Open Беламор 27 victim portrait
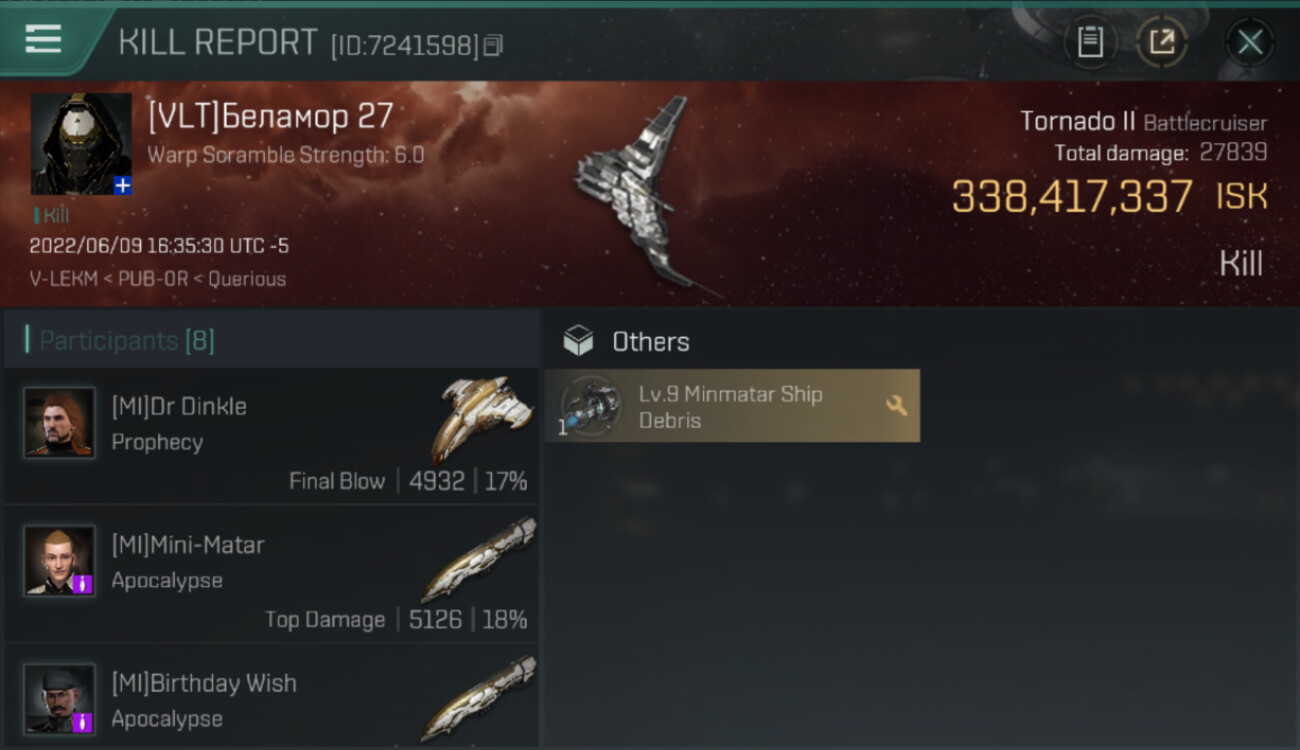1300x750 pixels. coord(81,144)
